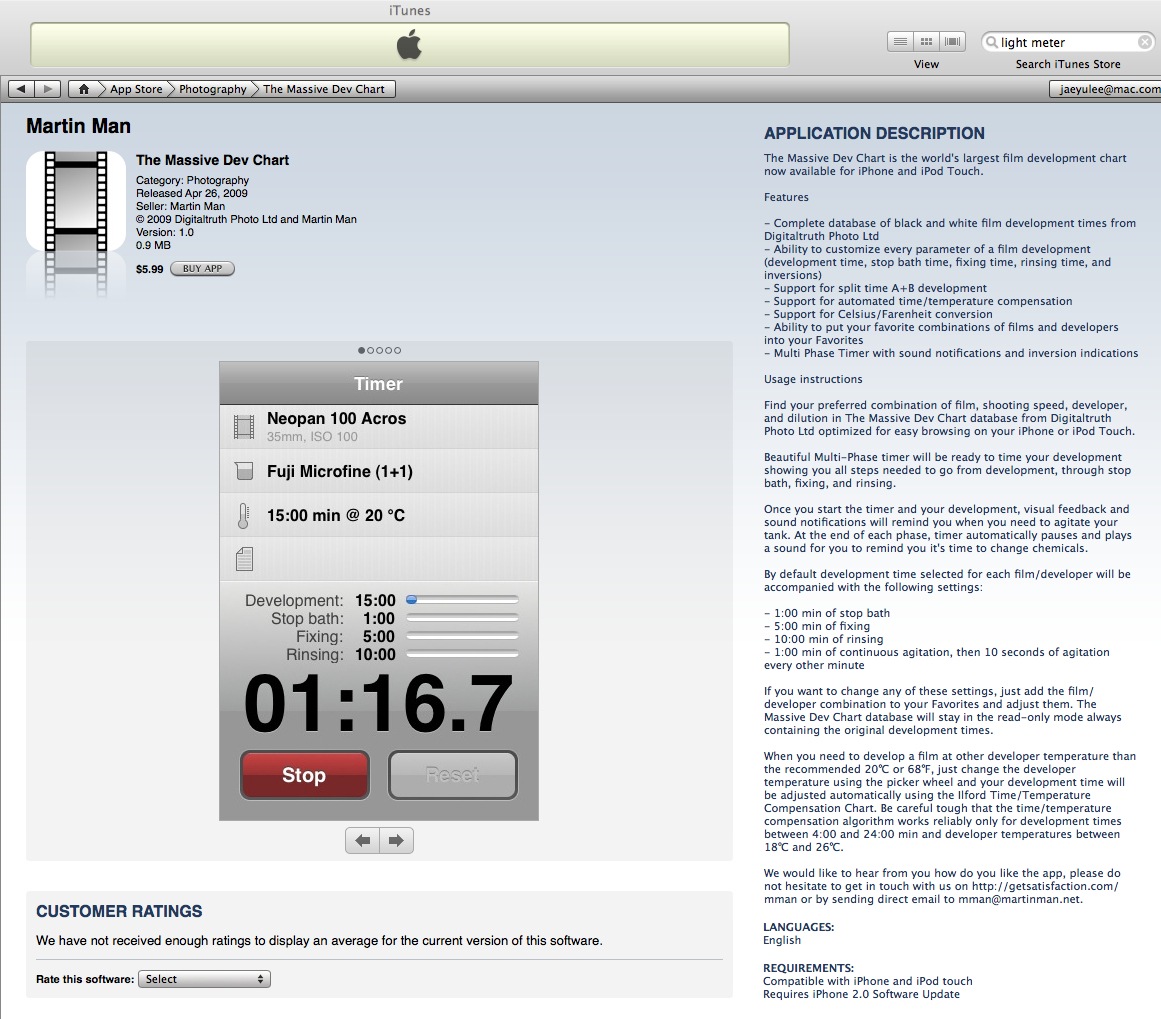
Task: Switch to list view icon
Action: coord(900,42)
